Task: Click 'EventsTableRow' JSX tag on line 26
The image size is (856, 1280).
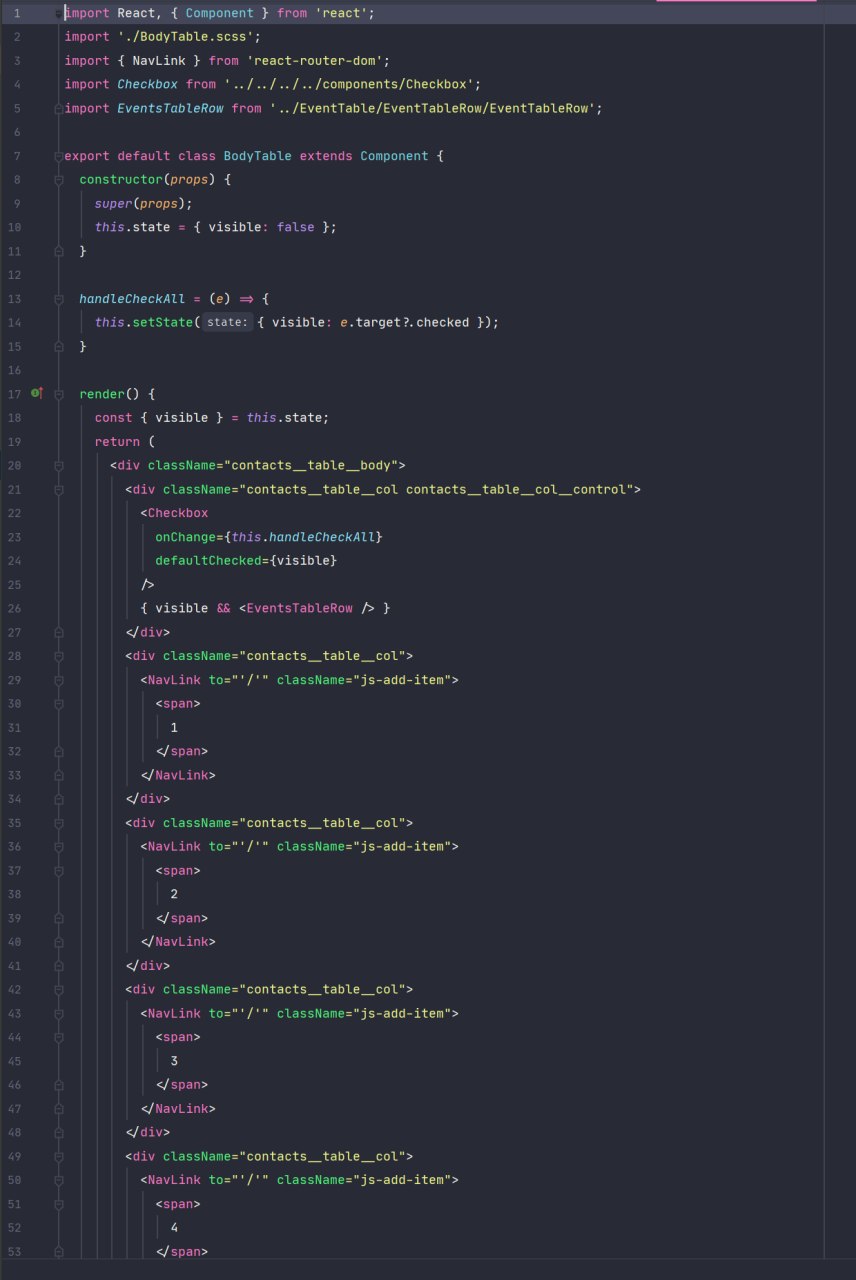Action: 299,608
